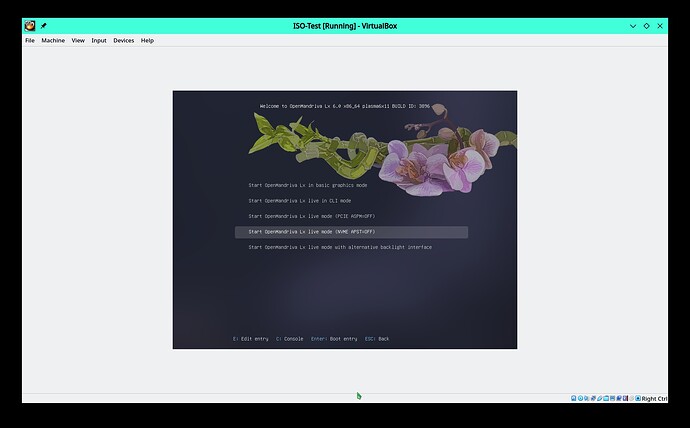Close the ISO-Test VirtualBox window
Viewport: 690px width, 428px height.
coord(660,26)
